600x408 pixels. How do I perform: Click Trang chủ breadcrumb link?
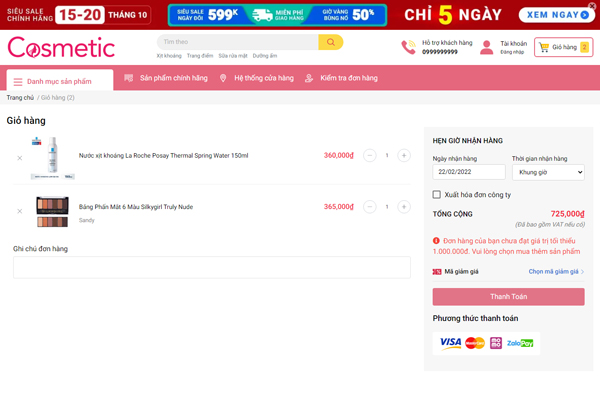click(20, 98)
